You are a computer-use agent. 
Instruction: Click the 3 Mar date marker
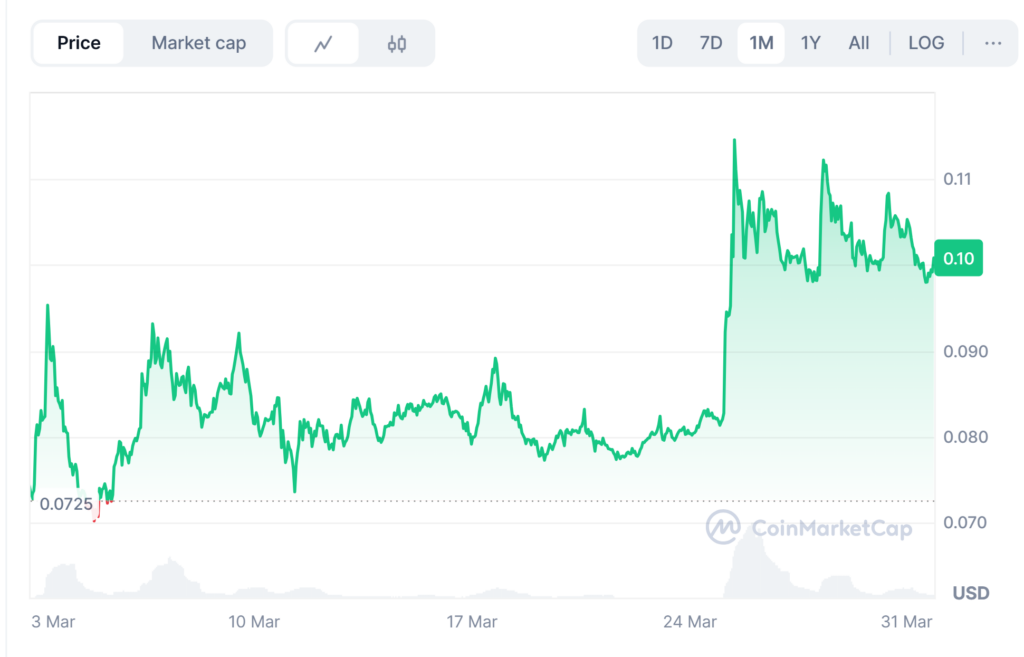click(53, 622)
